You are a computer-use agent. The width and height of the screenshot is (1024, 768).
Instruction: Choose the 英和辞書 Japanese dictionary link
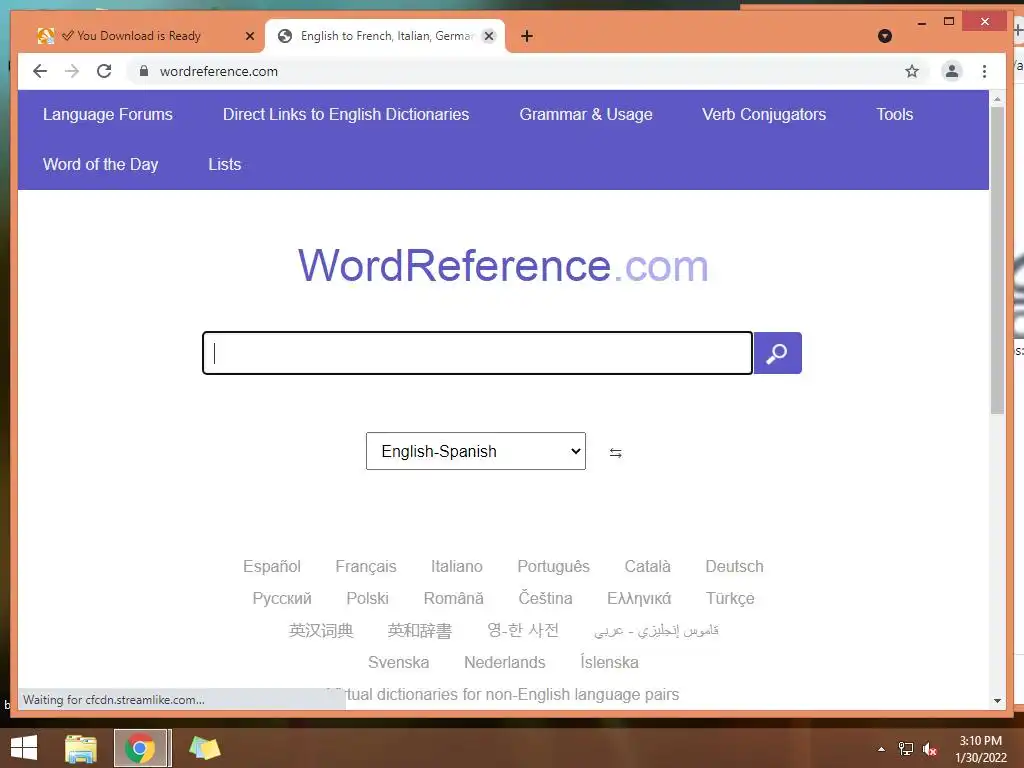click(x=420, y=630)
